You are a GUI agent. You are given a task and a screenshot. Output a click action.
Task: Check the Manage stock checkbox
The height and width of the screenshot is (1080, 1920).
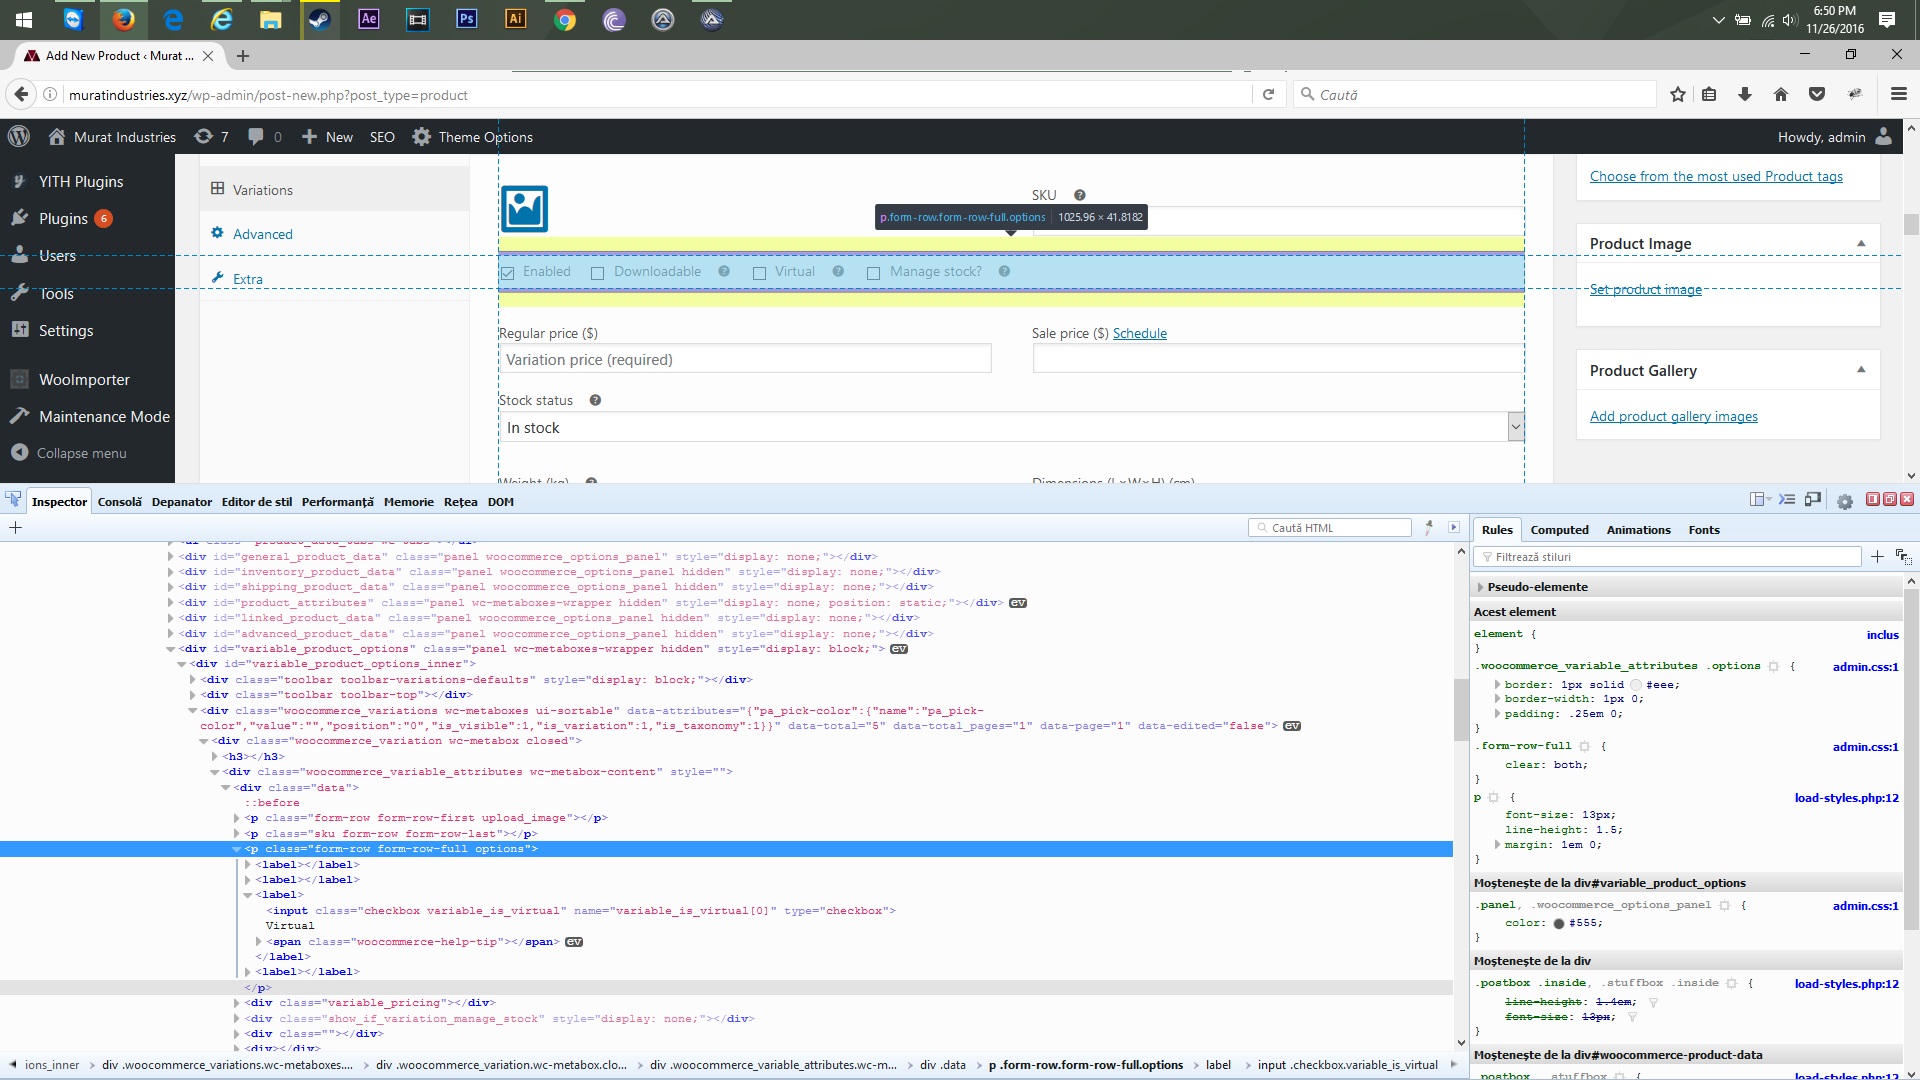(x=873, y=273)
